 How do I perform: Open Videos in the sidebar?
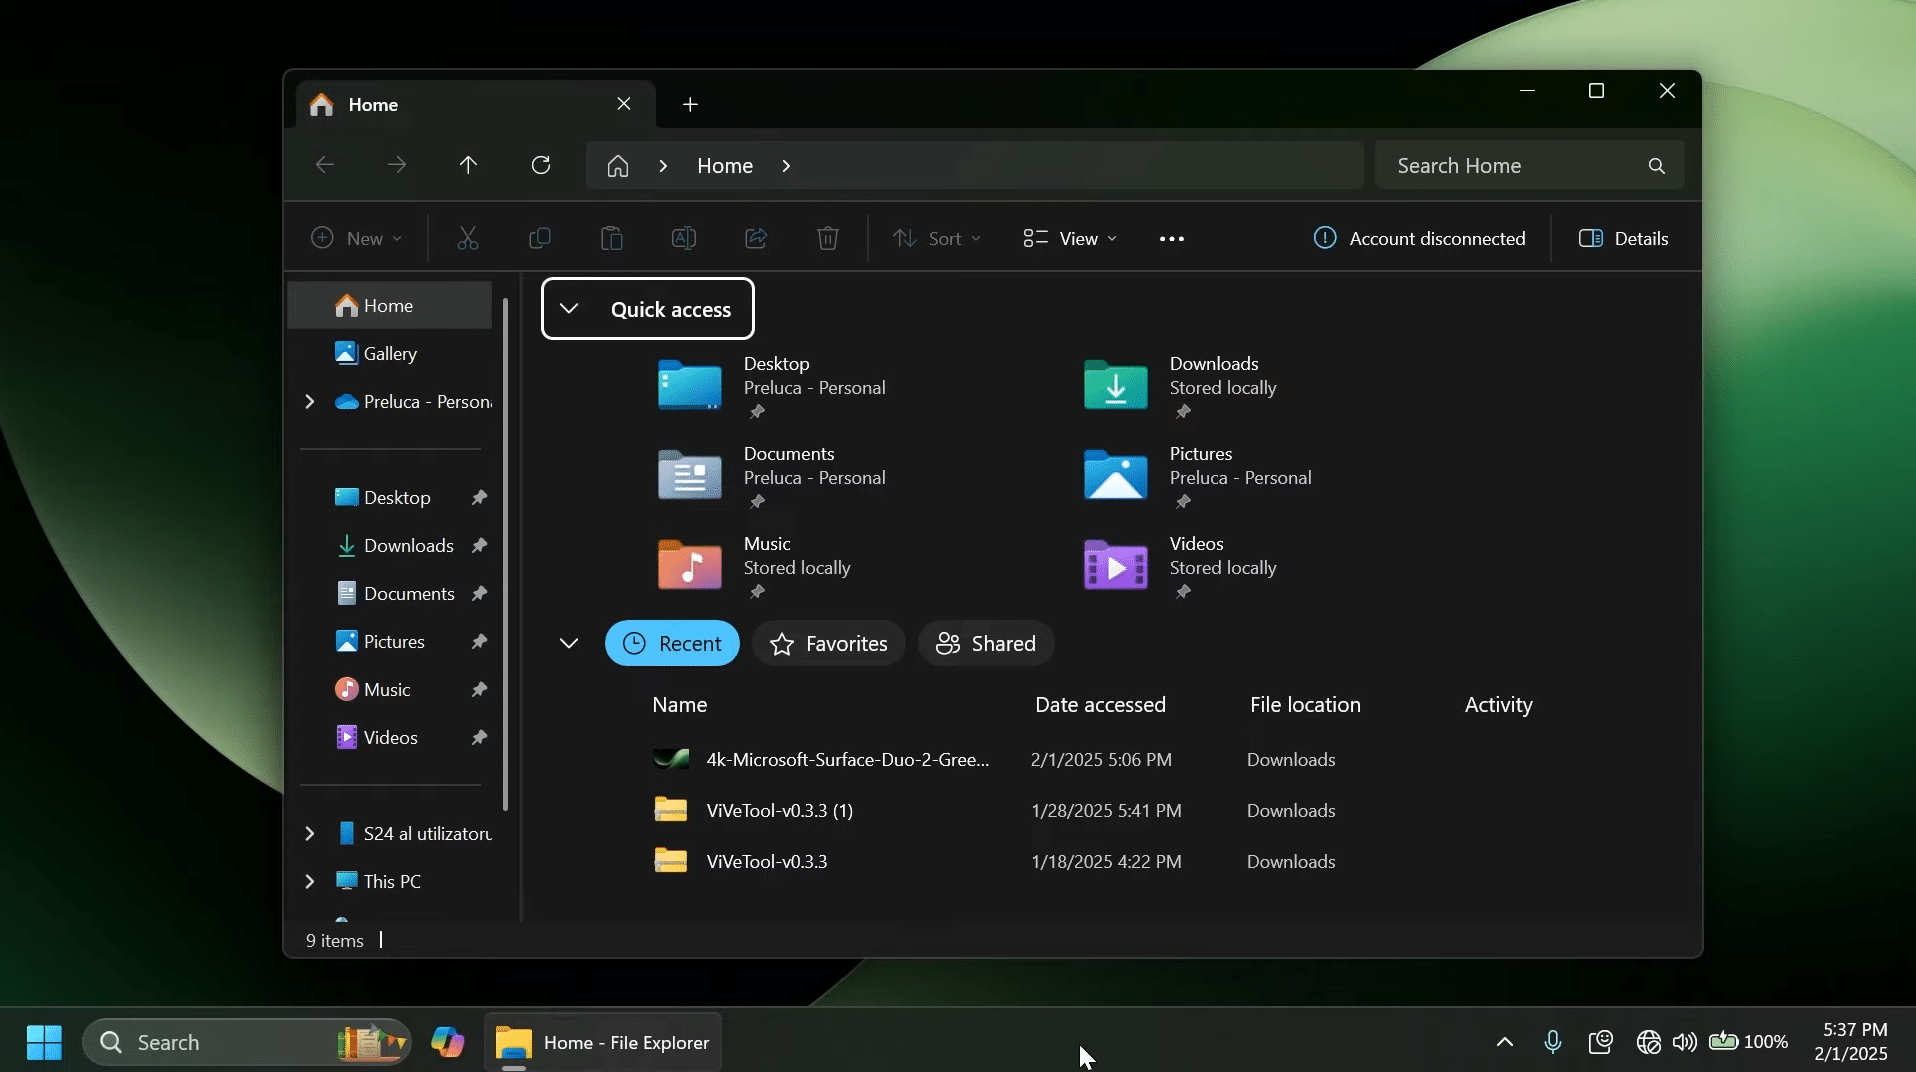390,737
